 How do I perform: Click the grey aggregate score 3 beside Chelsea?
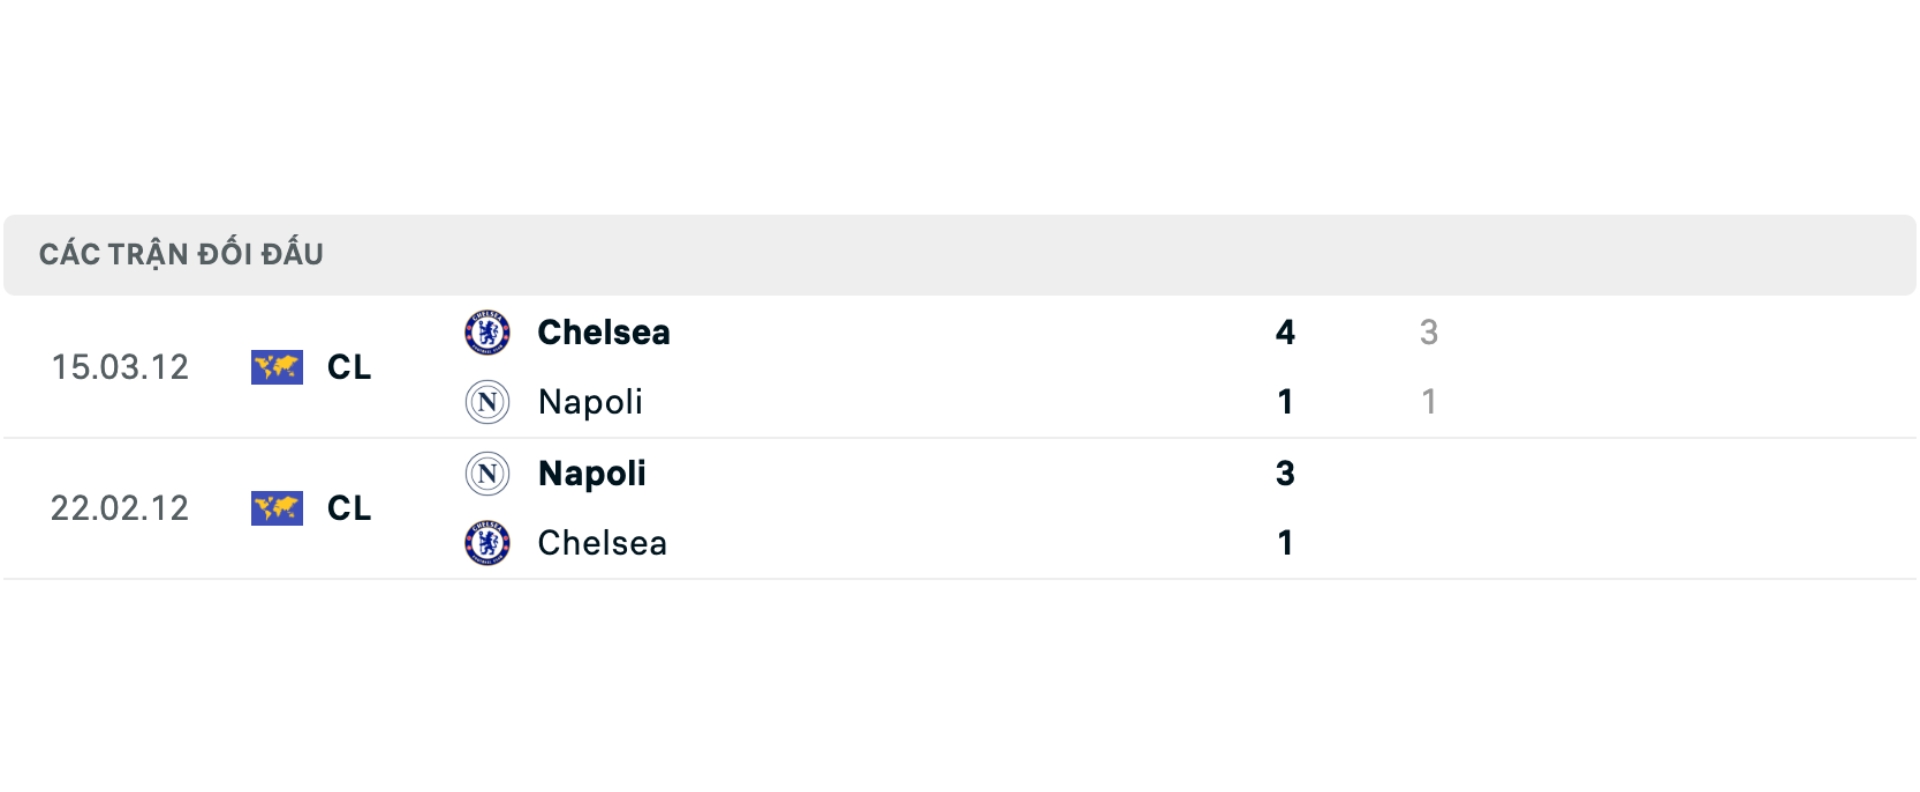[1430, 333]
